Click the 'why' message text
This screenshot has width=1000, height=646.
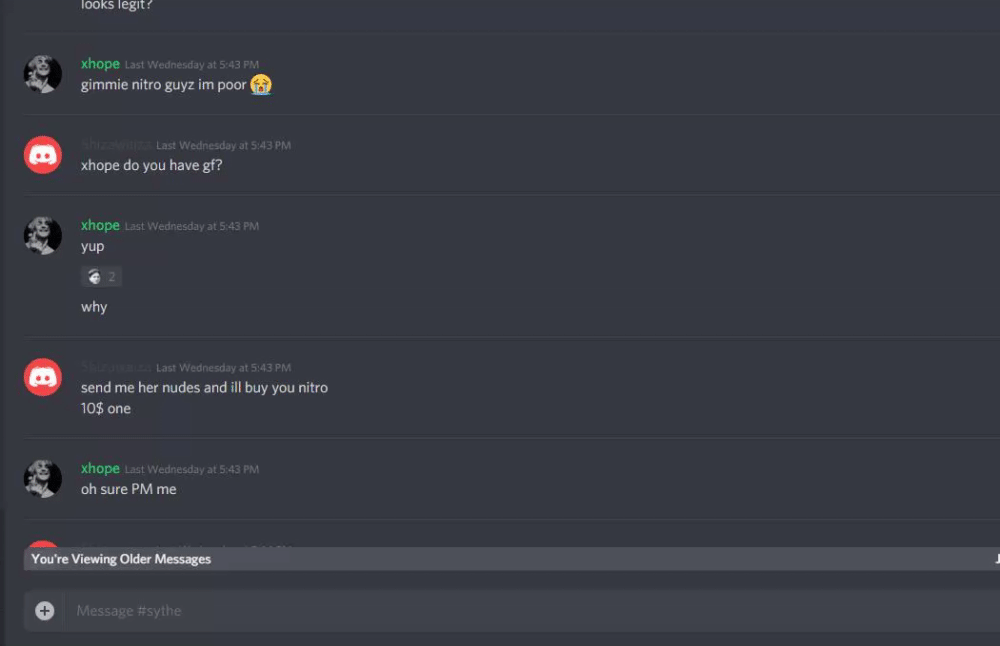point(94,307)
